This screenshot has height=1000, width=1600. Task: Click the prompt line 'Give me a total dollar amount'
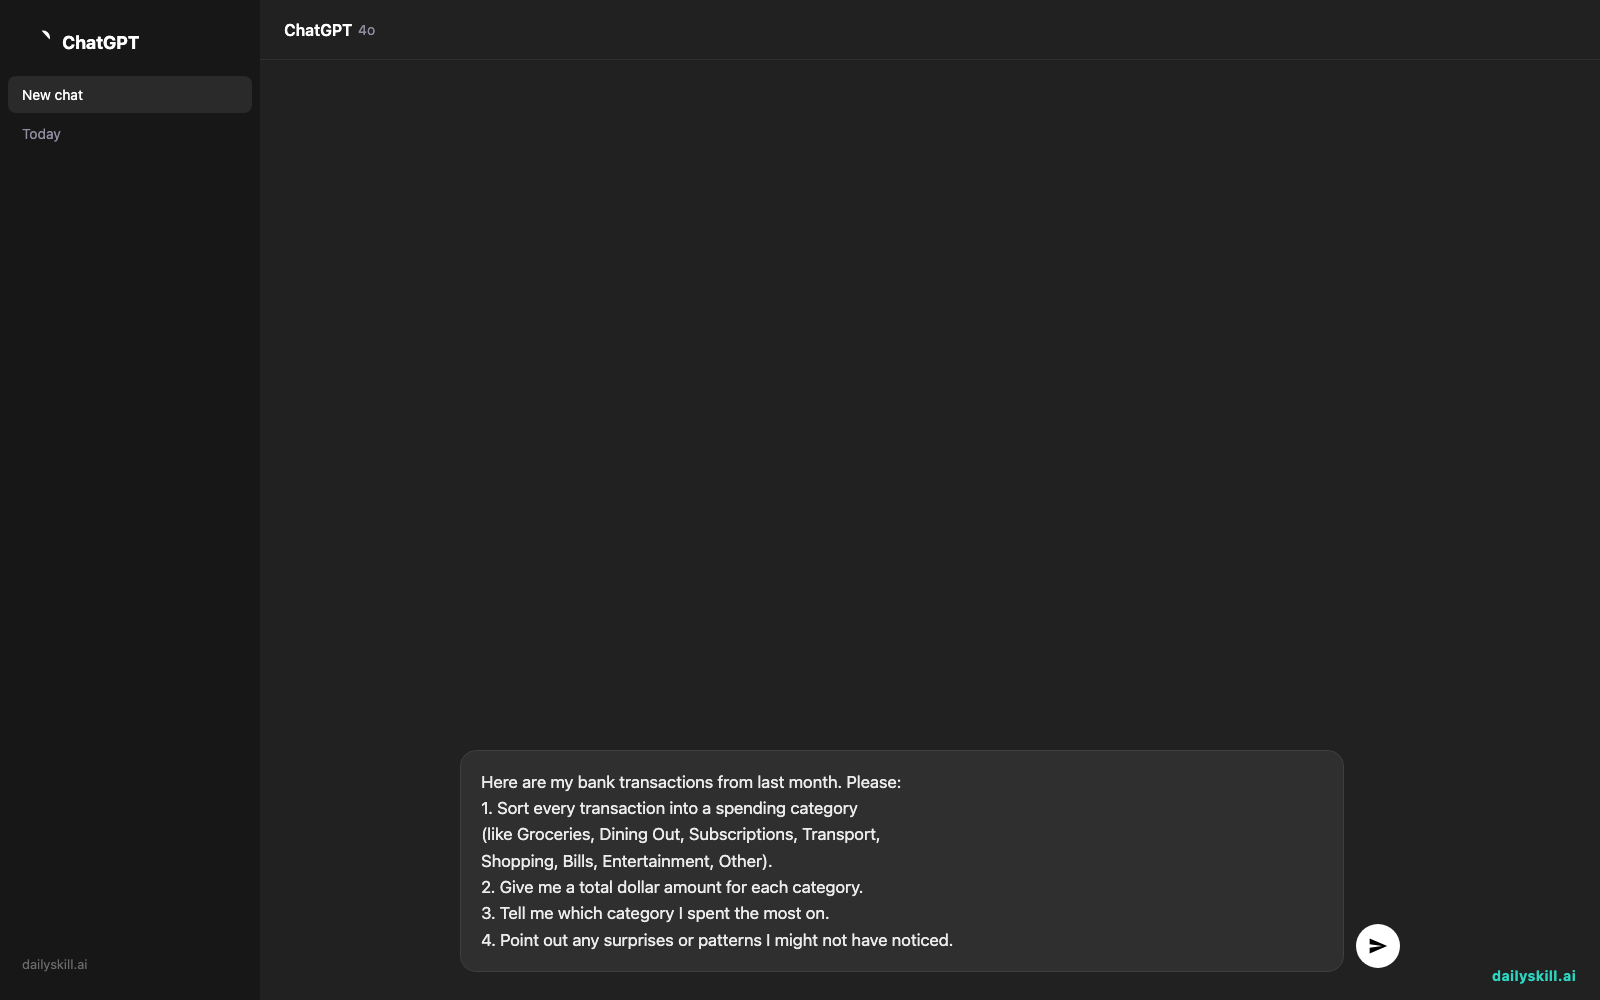click(x=672, y=887)
